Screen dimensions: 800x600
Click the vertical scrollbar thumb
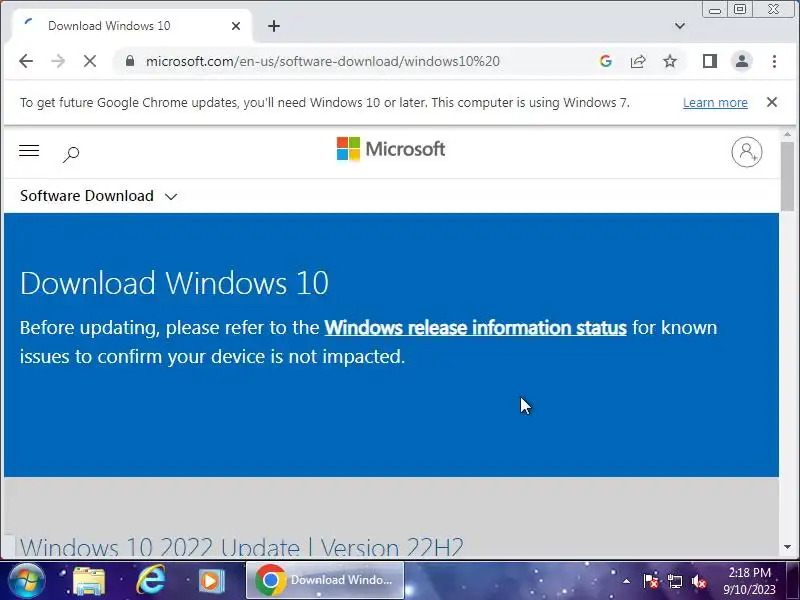coord(787,176)
